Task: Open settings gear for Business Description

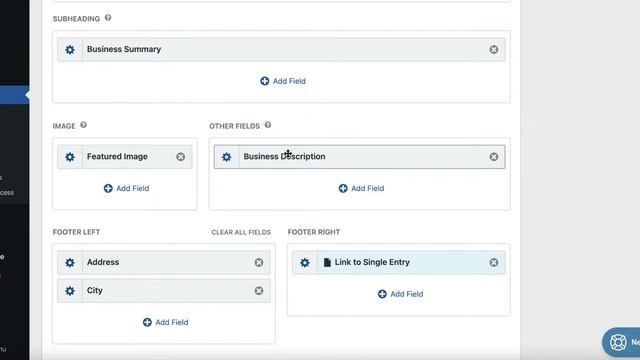Action: (227, 157)
